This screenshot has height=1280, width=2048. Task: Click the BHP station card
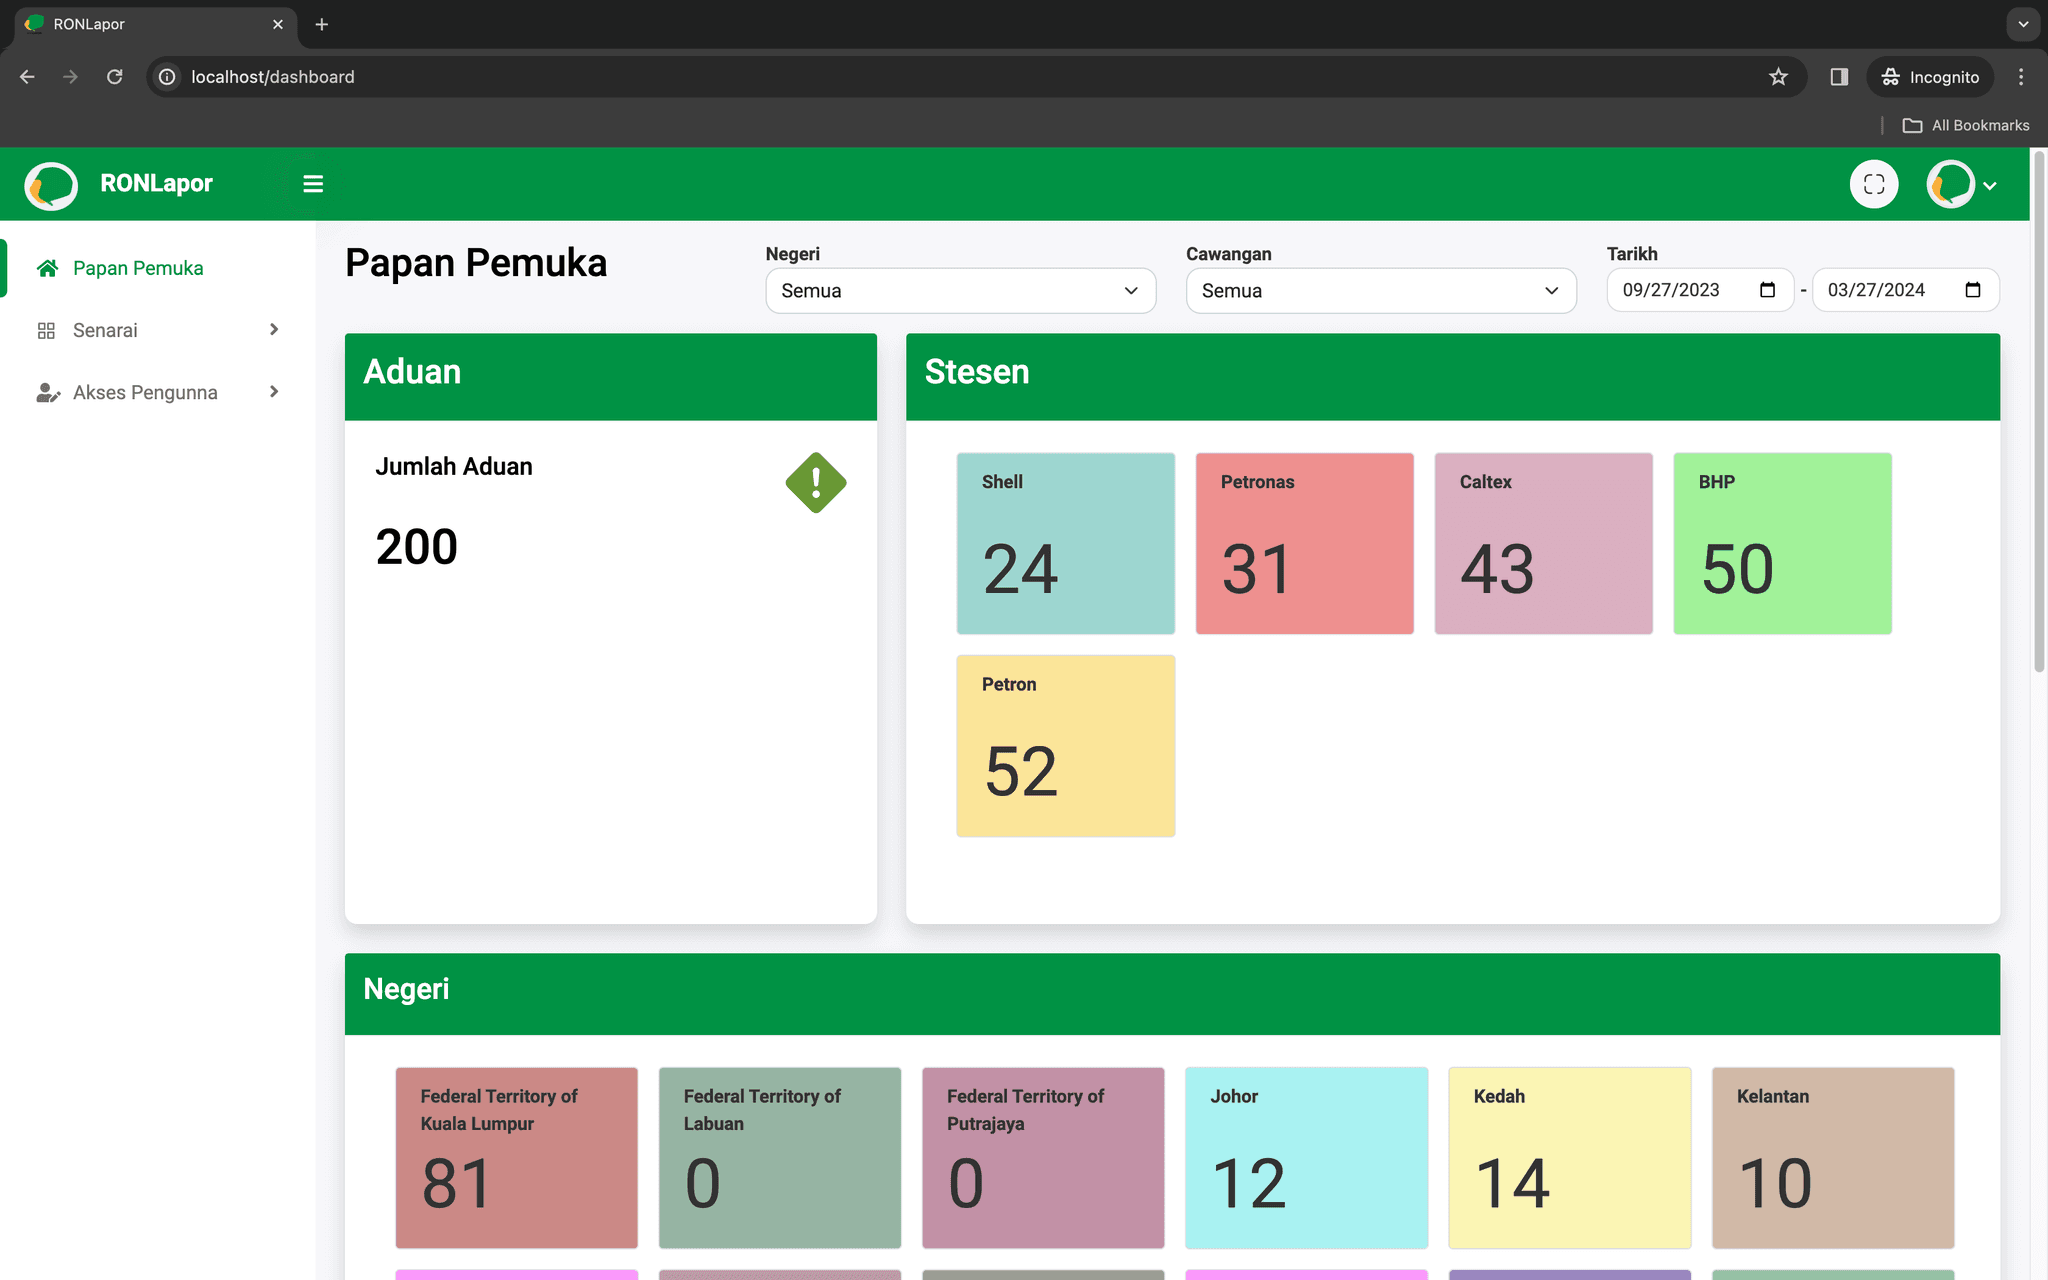[1782, 543]
